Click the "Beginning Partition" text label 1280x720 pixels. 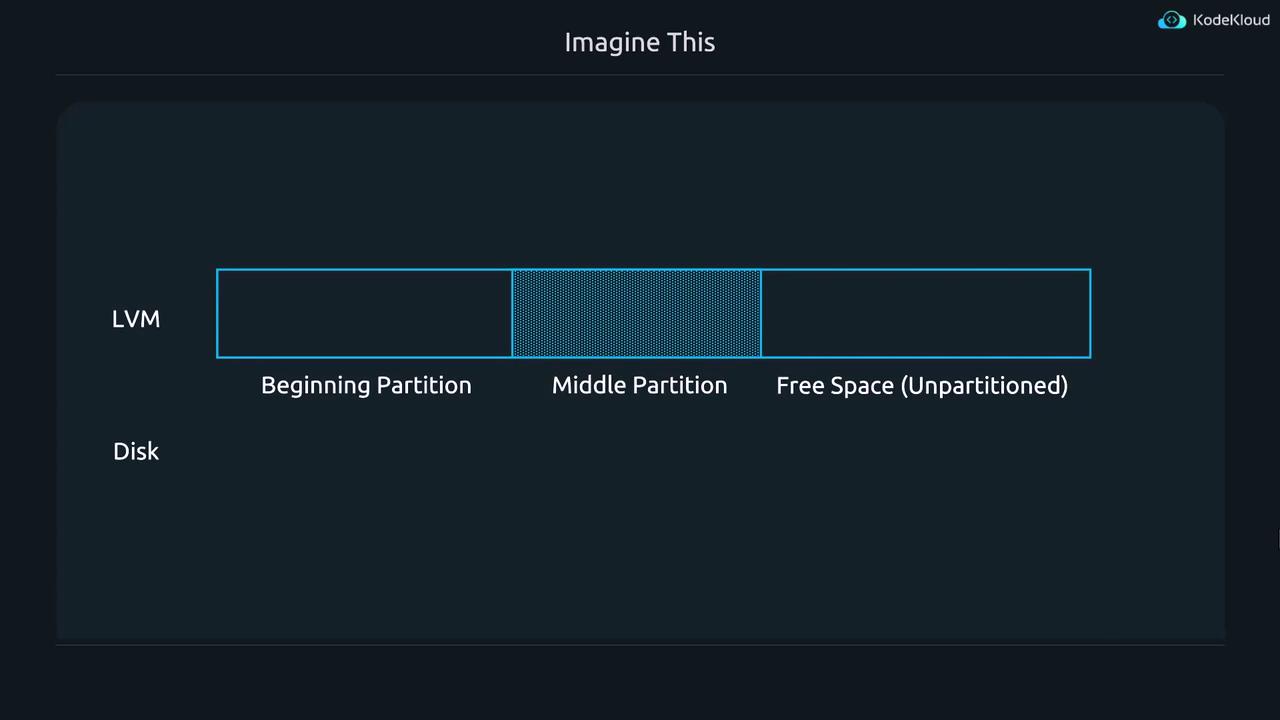pos(366,385)
